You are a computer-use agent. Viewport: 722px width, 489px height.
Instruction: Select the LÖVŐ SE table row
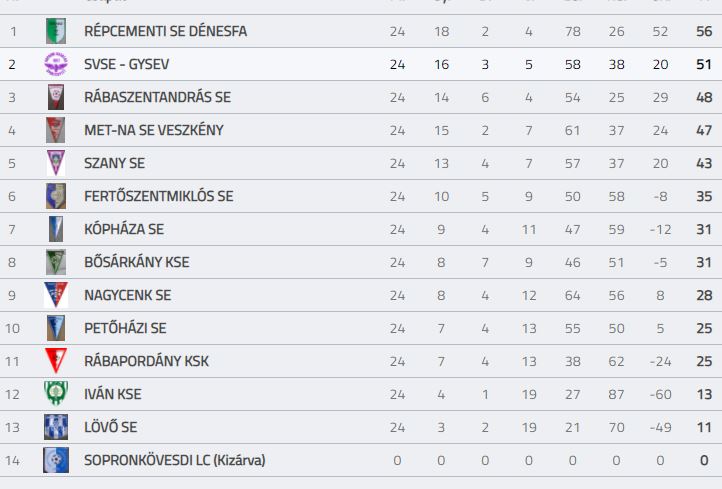coord(361,427)
